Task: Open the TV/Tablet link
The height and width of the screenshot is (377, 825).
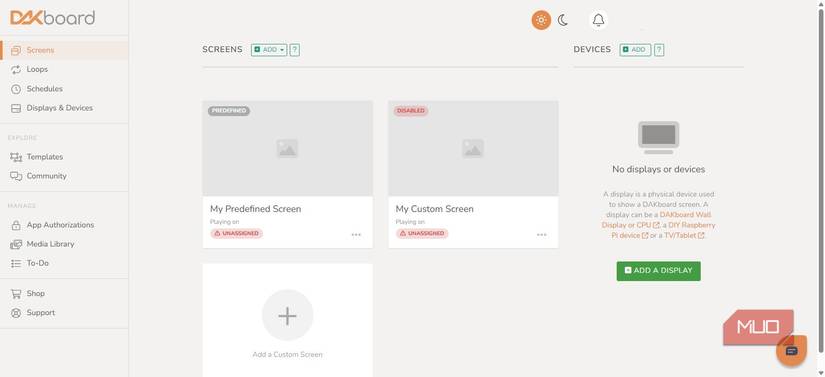Action: pyautogui.click(x=684, y=236)
